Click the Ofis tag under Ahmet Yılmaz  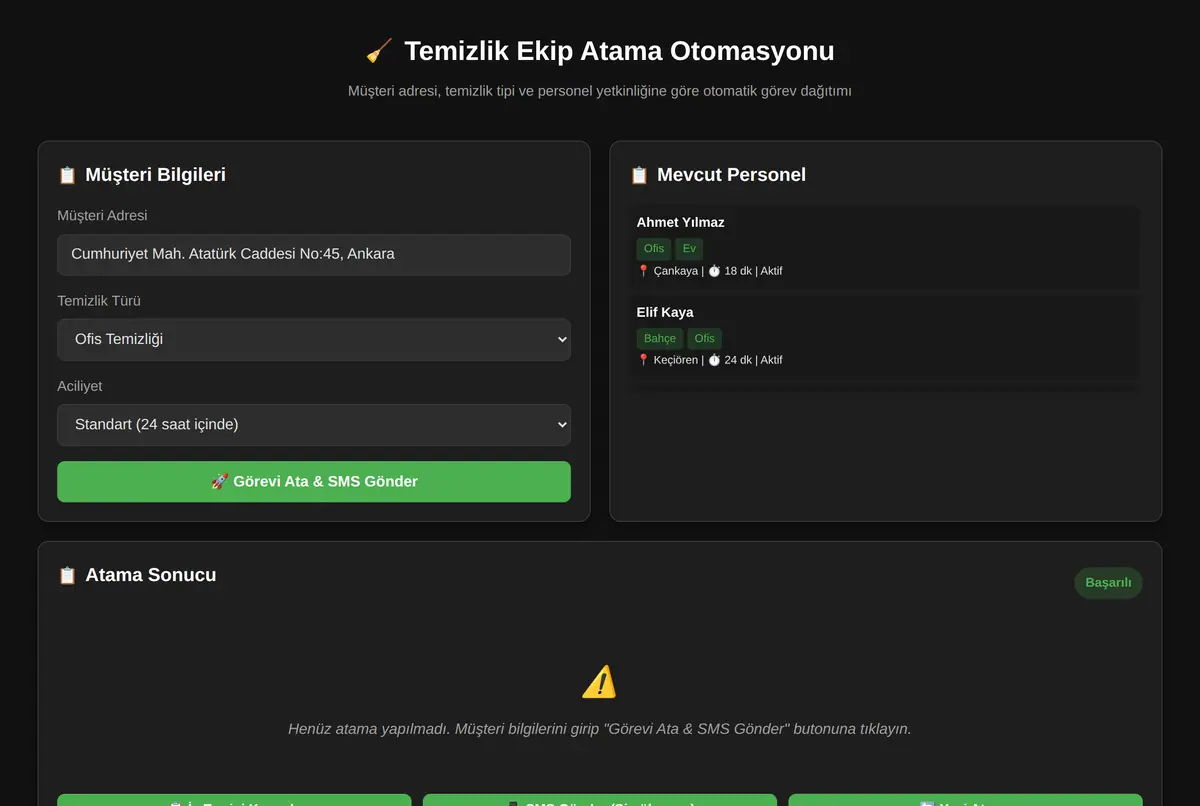point(654,248)
